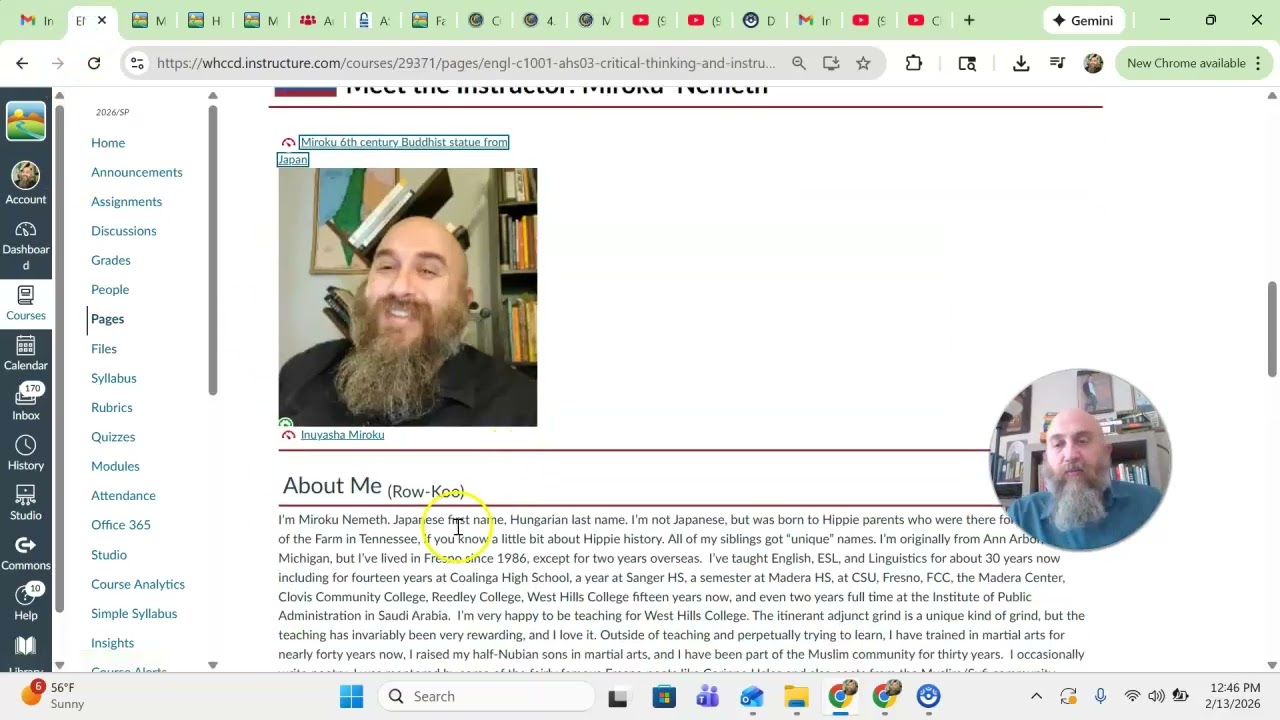The width and height of the screenshot is (1280, 720).
Task: Open the Chrome profile avatar
Action: click(1093, 63)
